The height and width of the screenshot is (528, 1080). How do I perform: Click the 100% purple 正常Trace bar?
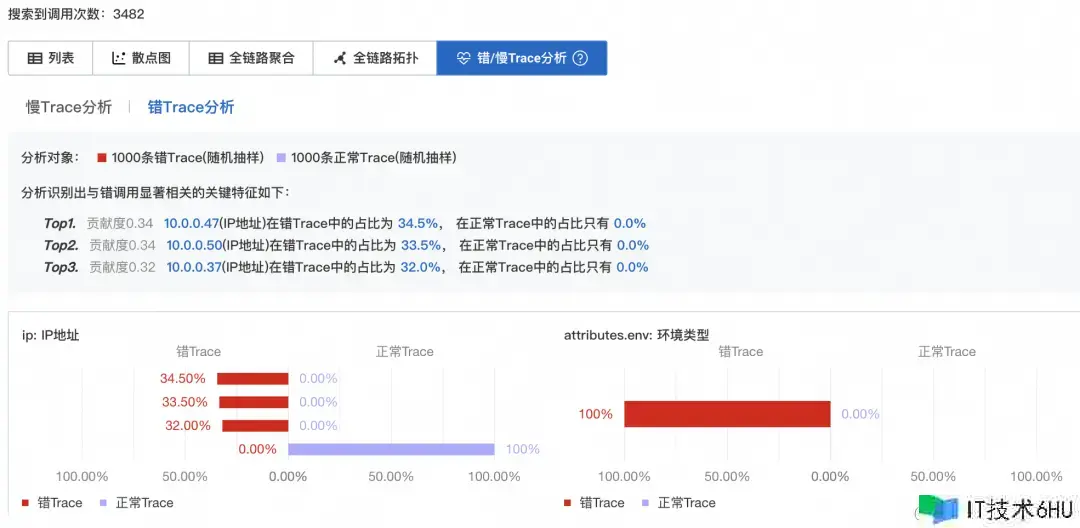tap(391, 449)
